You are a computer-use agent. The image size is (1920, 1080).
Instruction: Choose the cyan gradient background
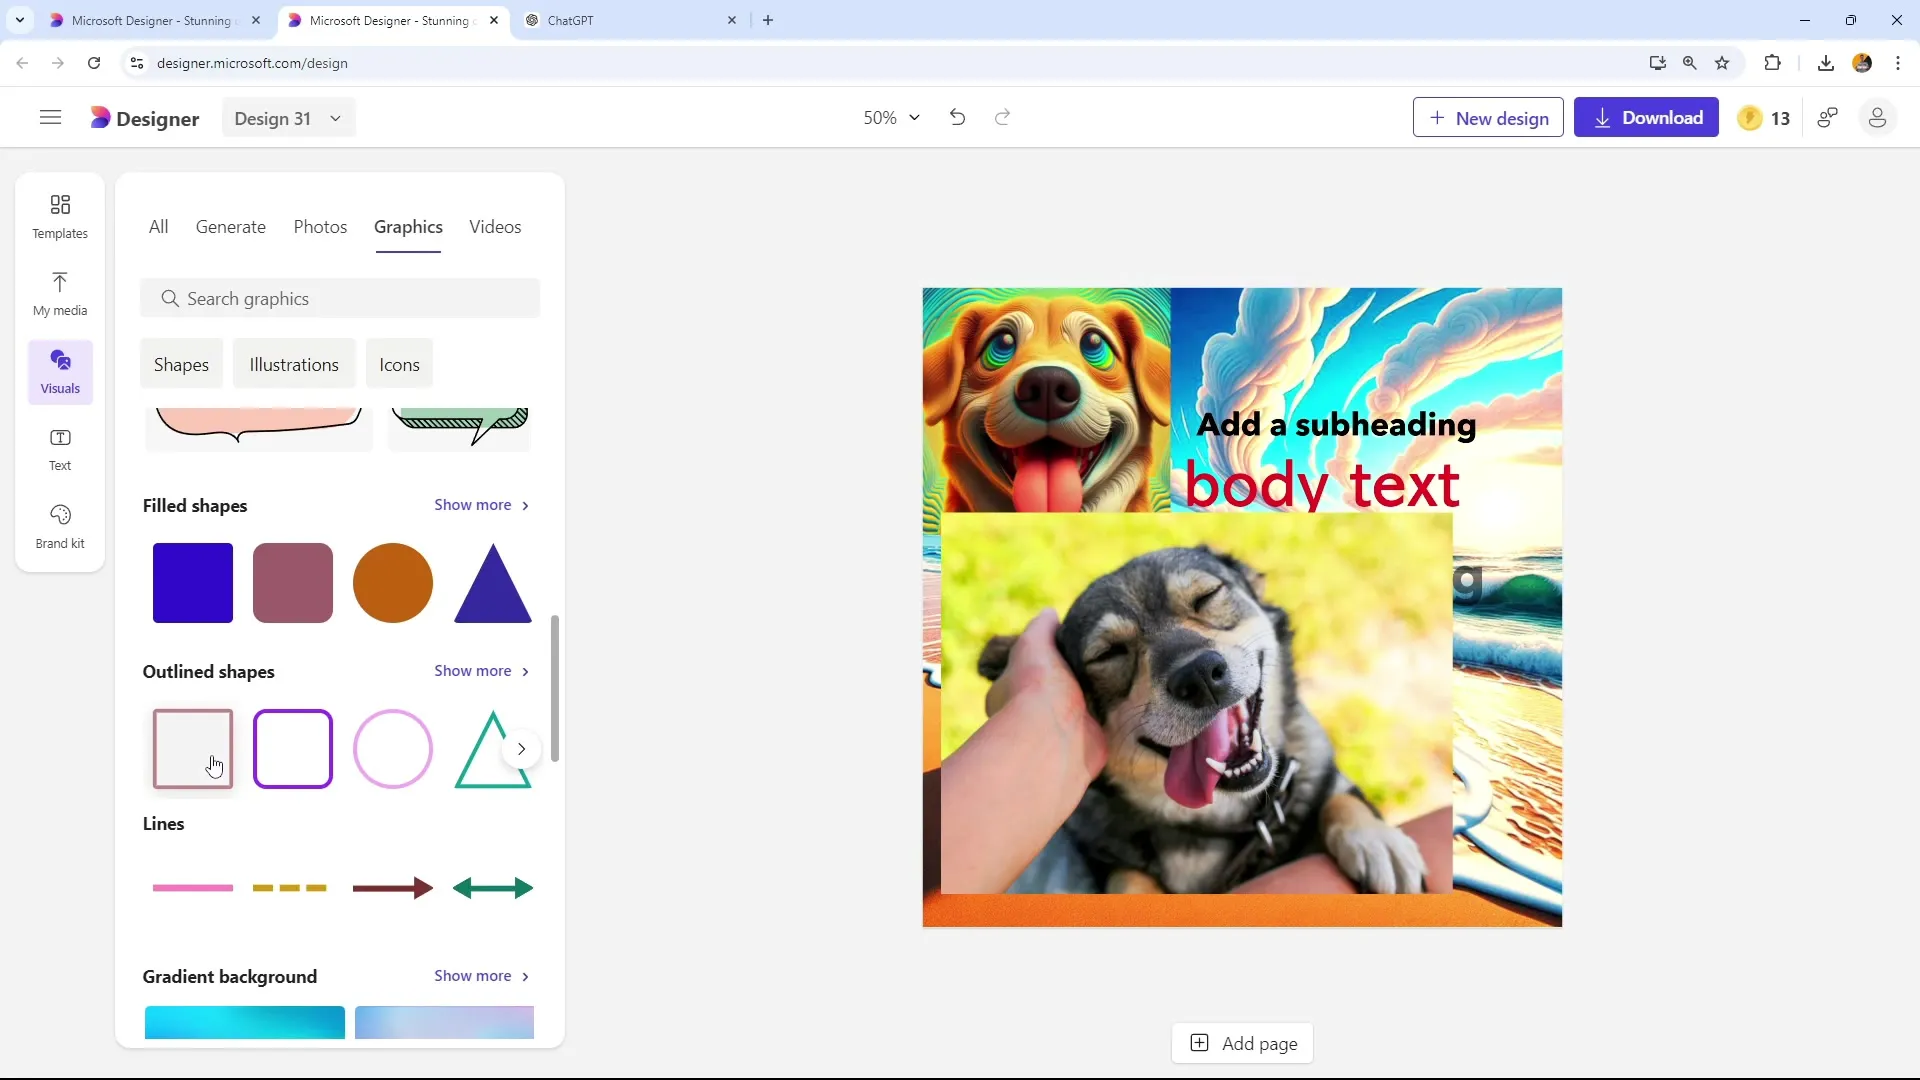[x=245, y=1022]
